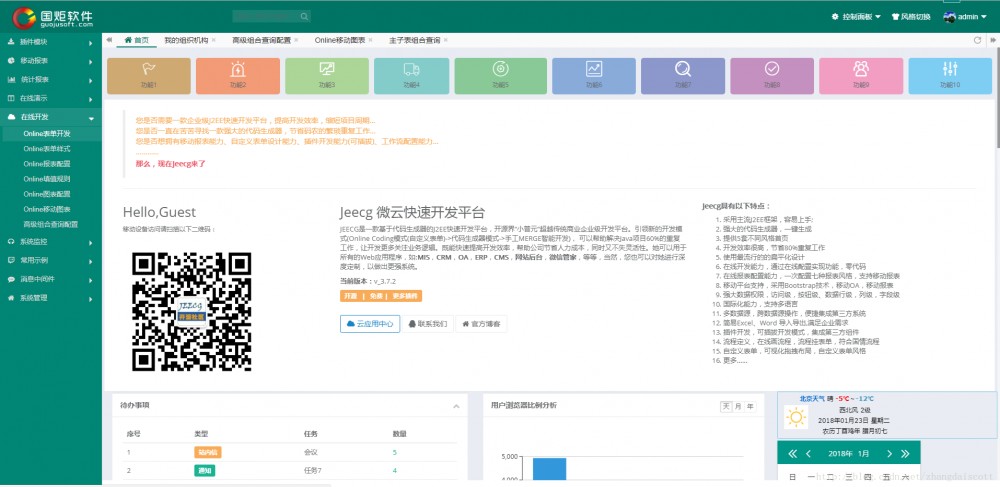This screenshot has height=487, width=1000.
Task: Expand the 常用示例 sidebar menu
Action: [51, 261]
